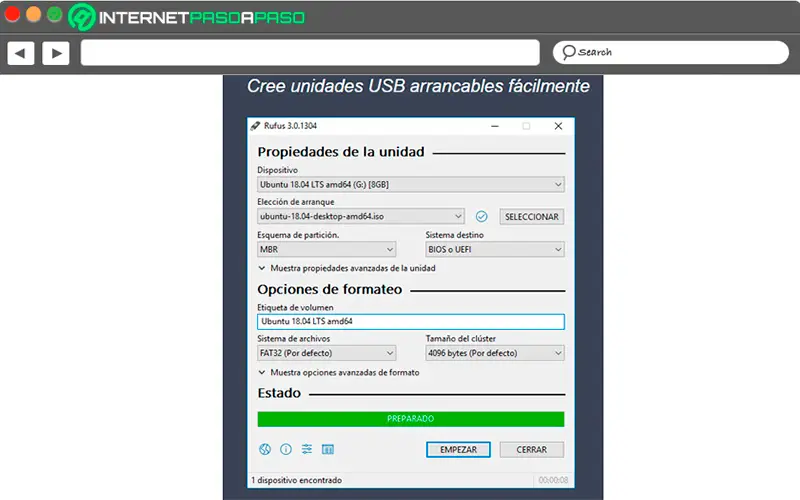Open the Rufus settings sliders icon
800x500 pixels.
(x=307, y=449)
